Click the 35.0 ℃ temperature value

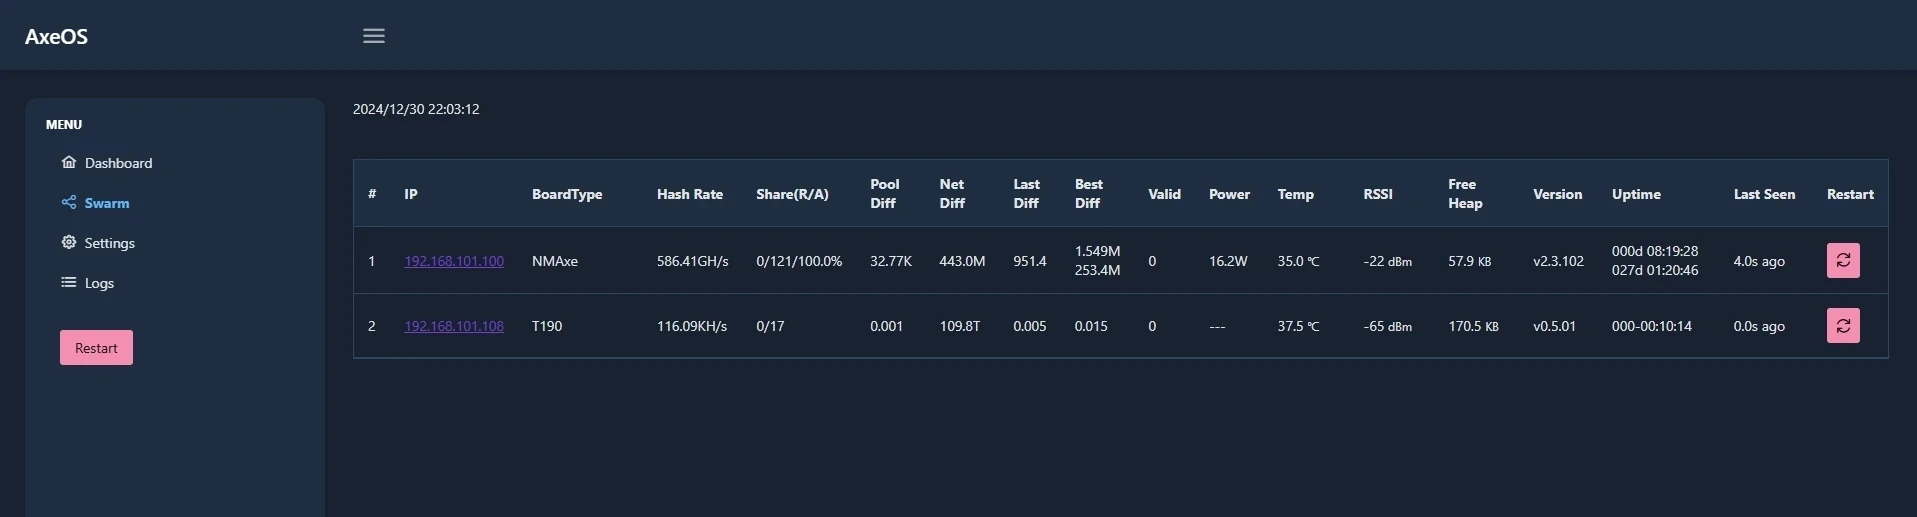click(1298, 261)
